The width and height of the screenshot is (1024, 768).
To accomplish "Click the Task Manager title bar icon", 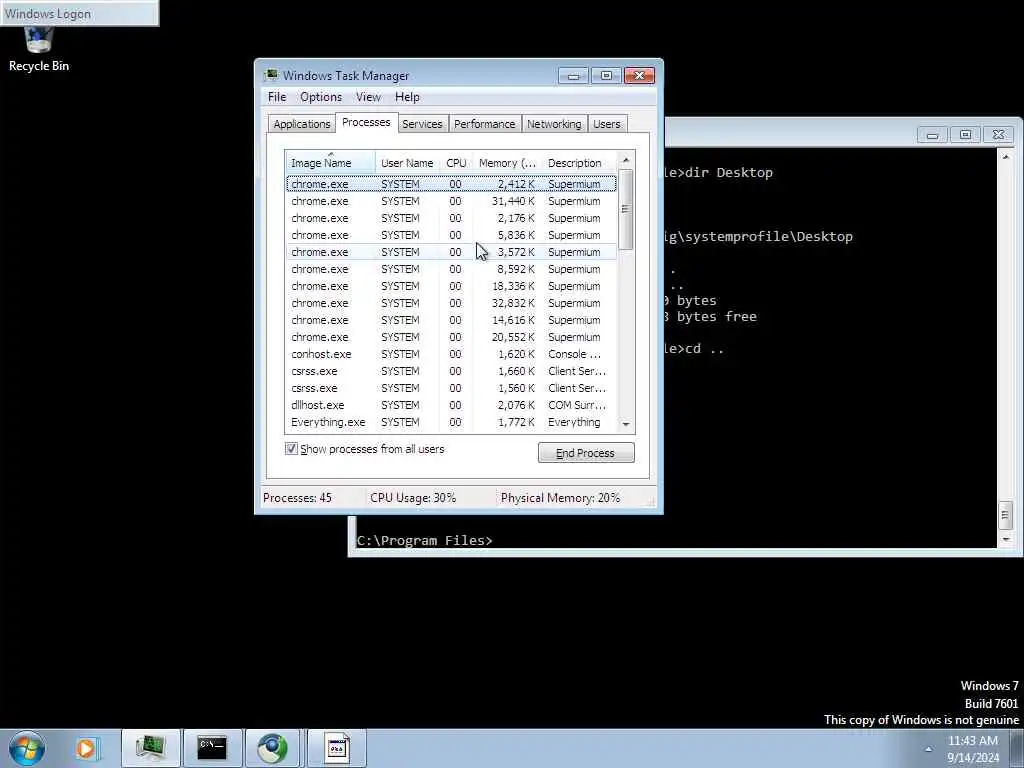I will click(x=271, y=75).
